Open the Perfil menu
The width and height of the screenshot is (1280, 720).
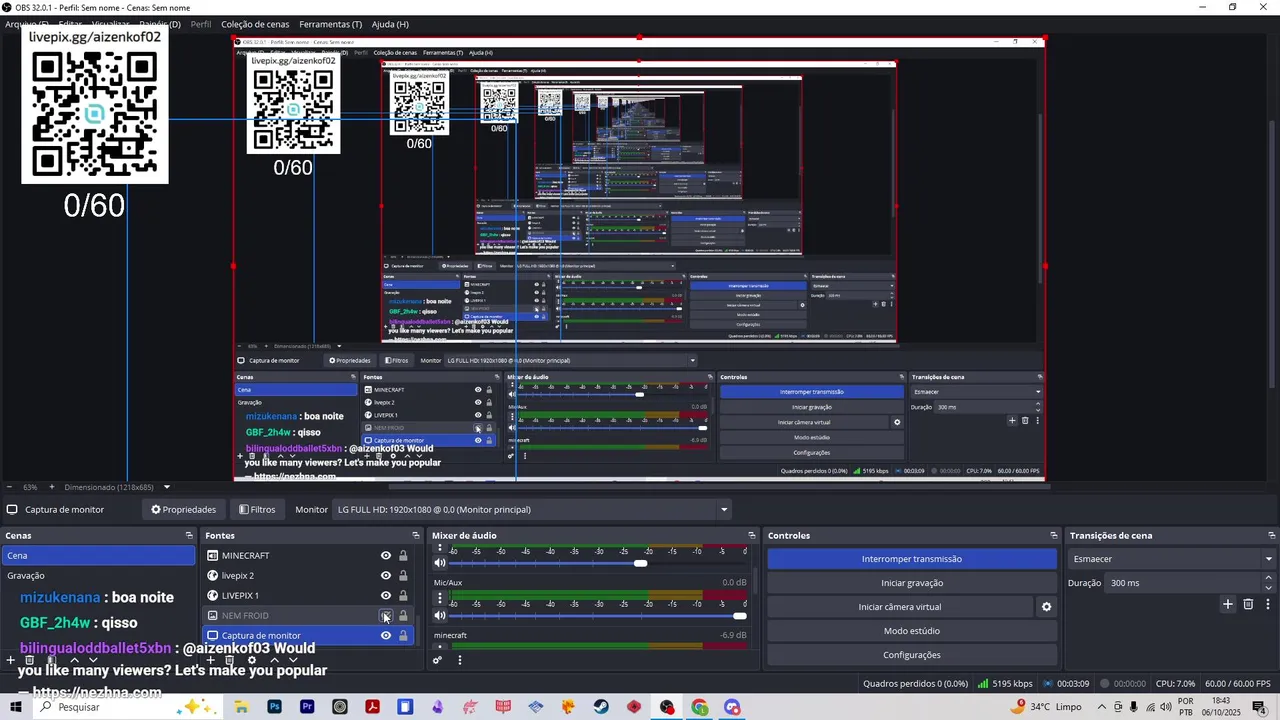pos(201,24)
